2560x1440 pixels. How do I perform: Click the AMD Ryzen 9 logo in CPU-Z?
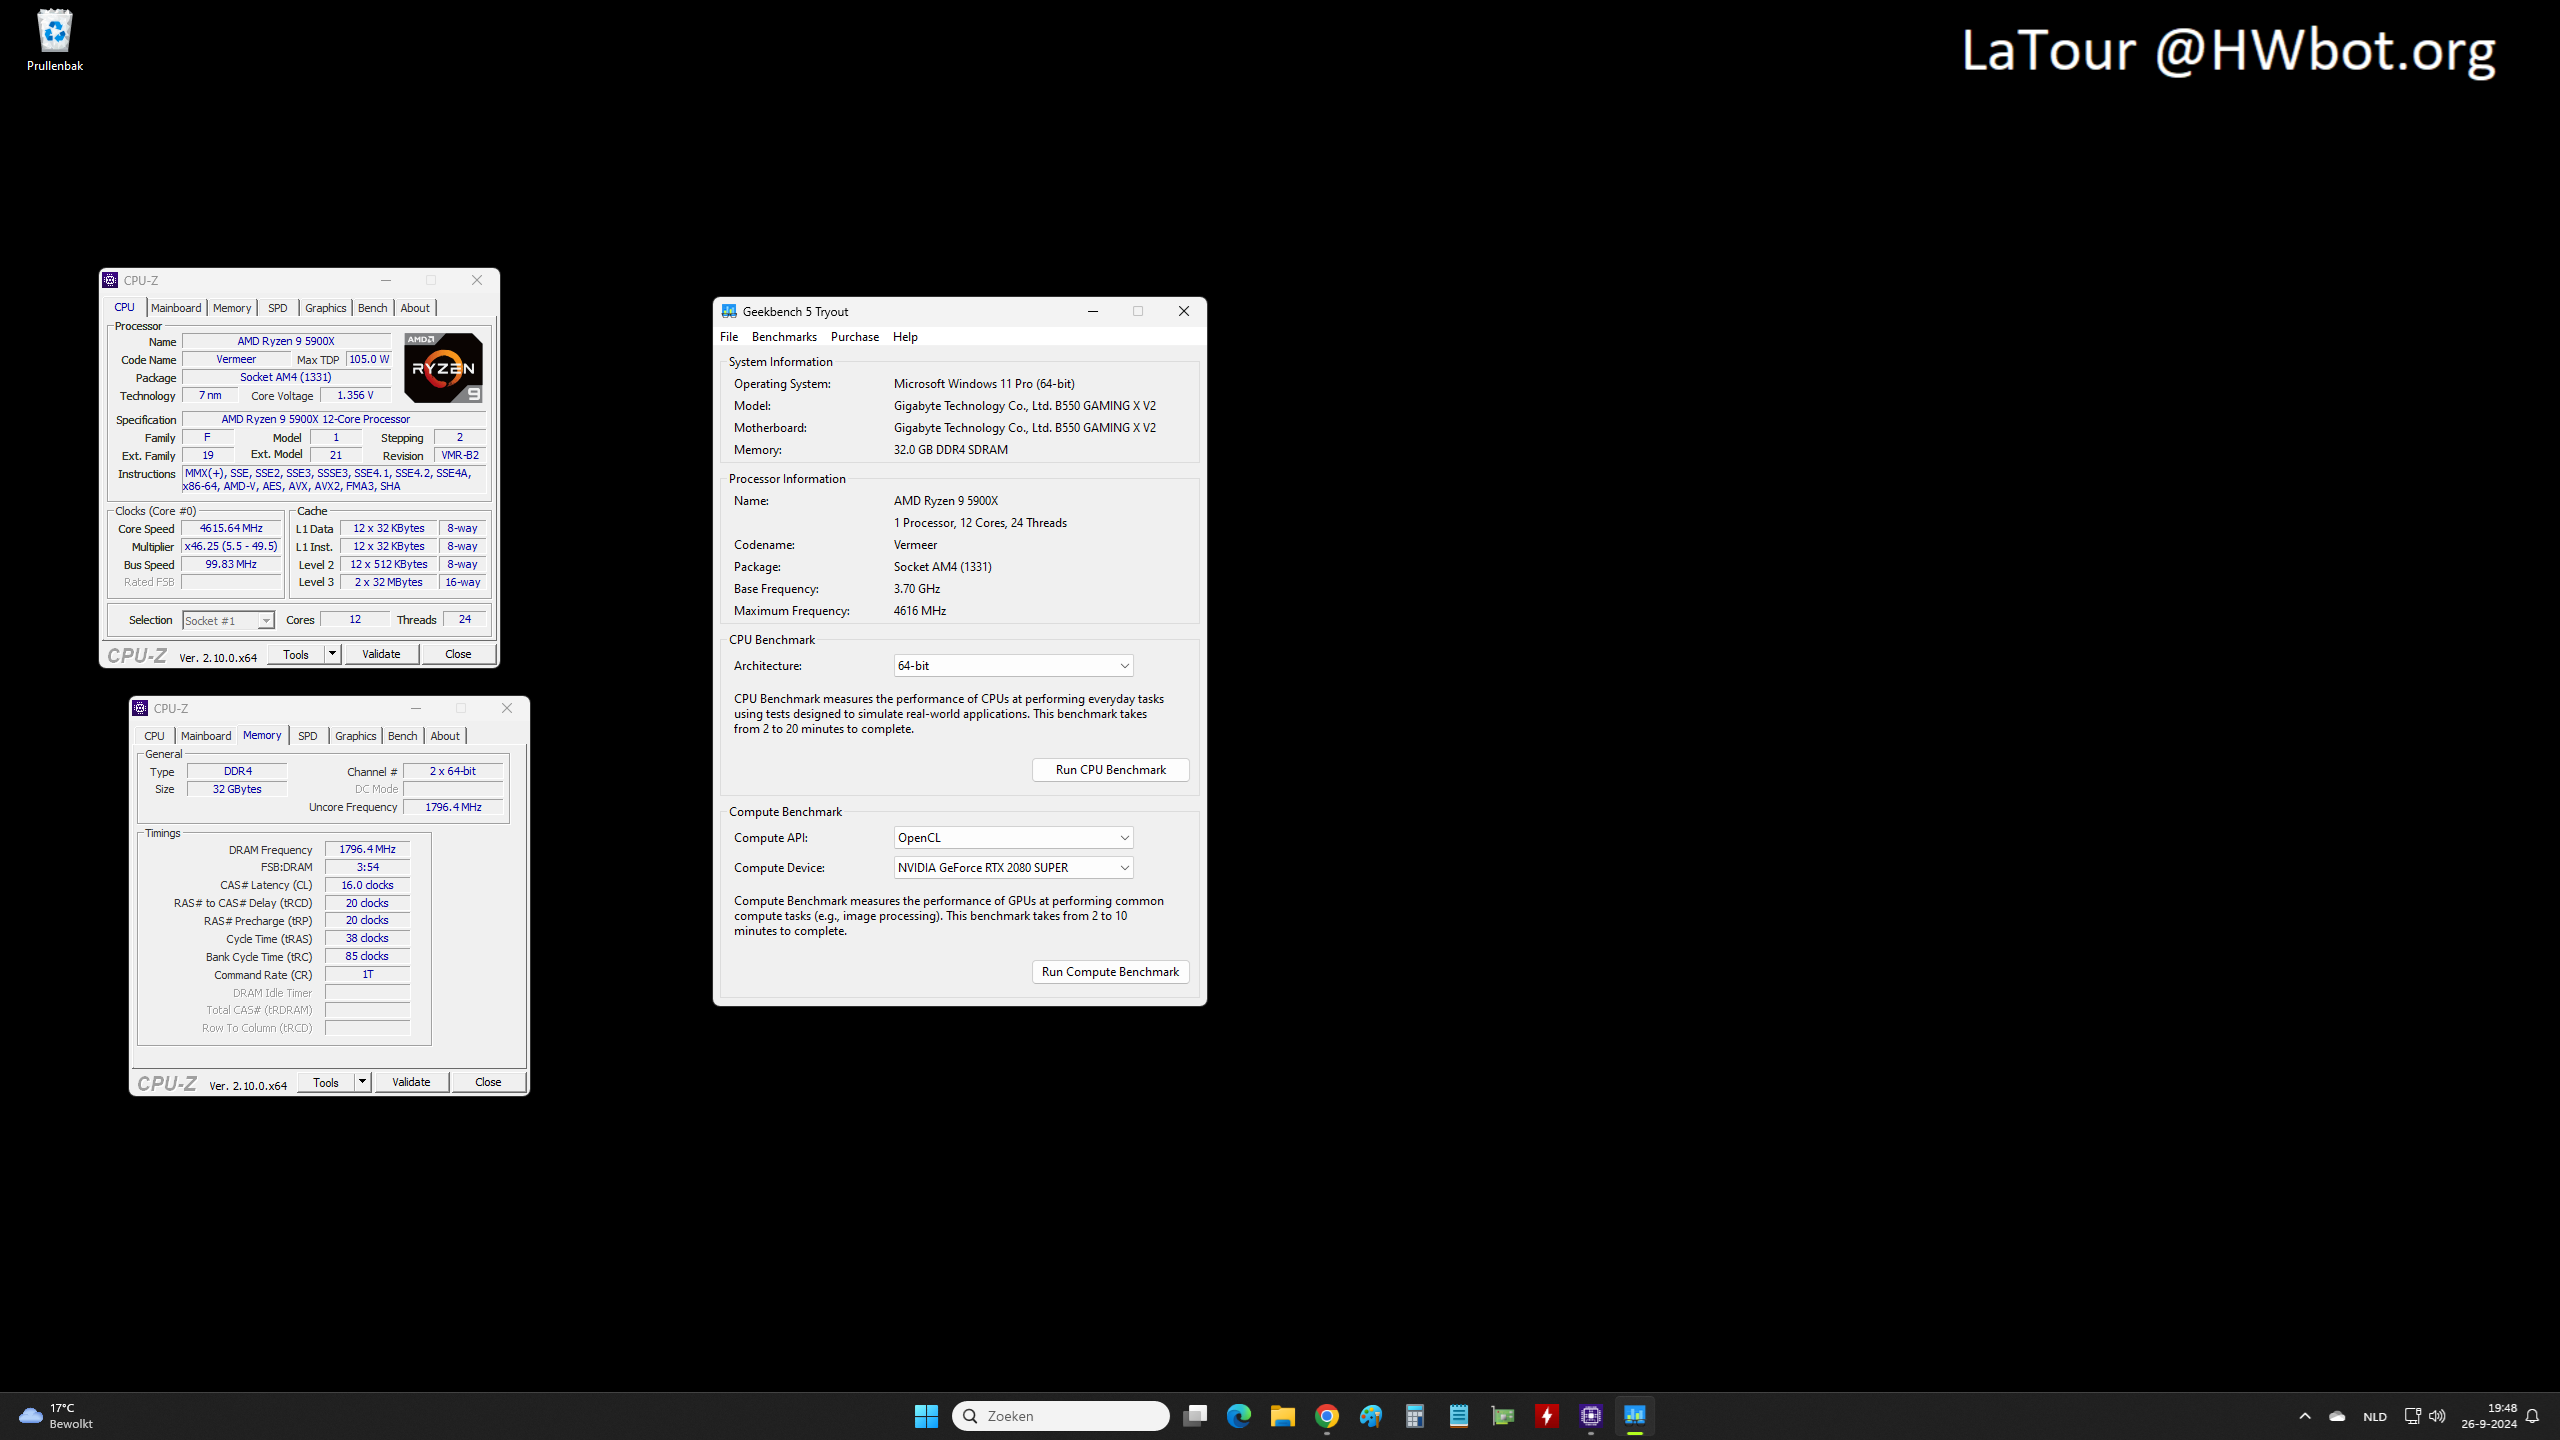(x=443, y=367)
